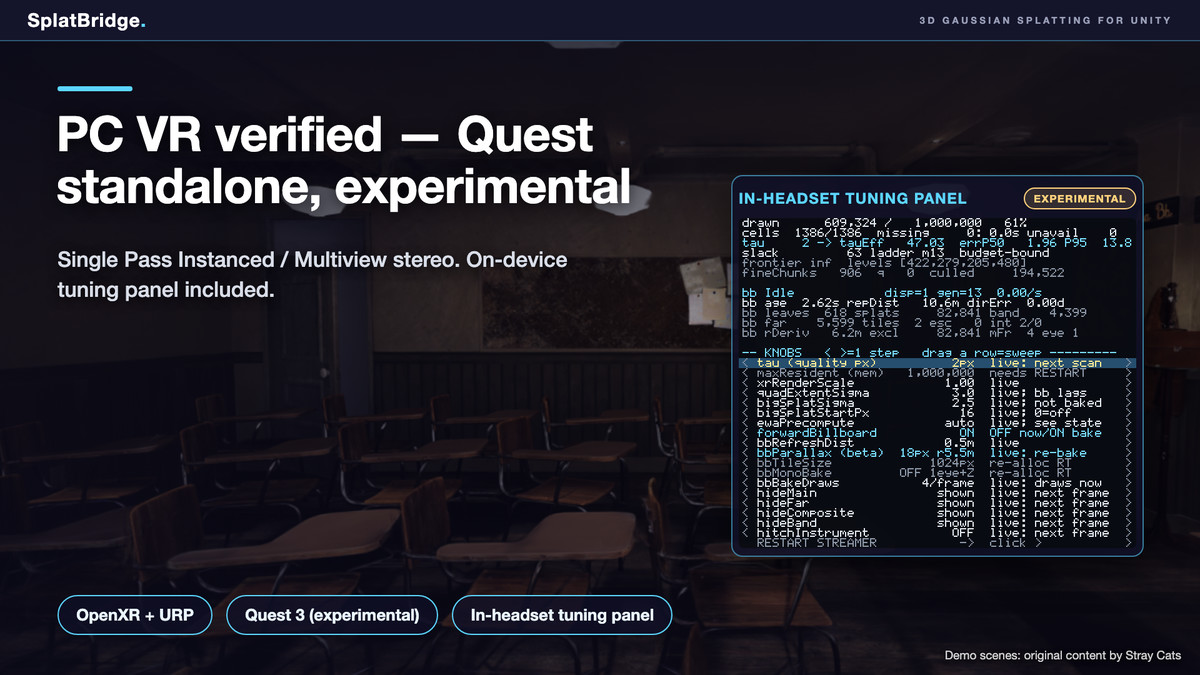Decrease bbParallax (beta) with left arrow
Screen dimensions: 1200x675
[x=745, y=453]
